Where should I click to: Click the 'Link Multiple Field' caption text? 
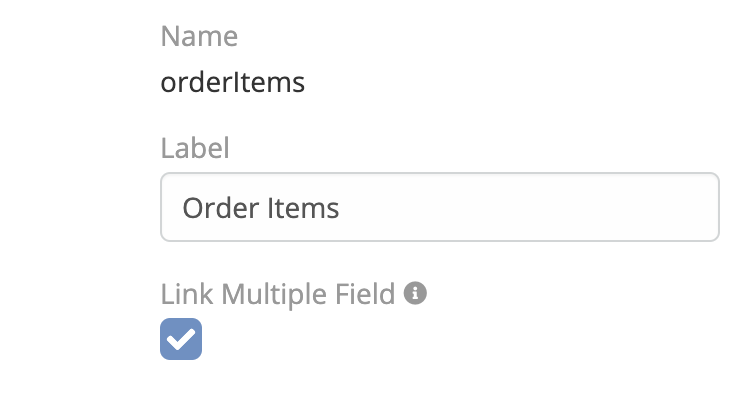click(278, 294)
